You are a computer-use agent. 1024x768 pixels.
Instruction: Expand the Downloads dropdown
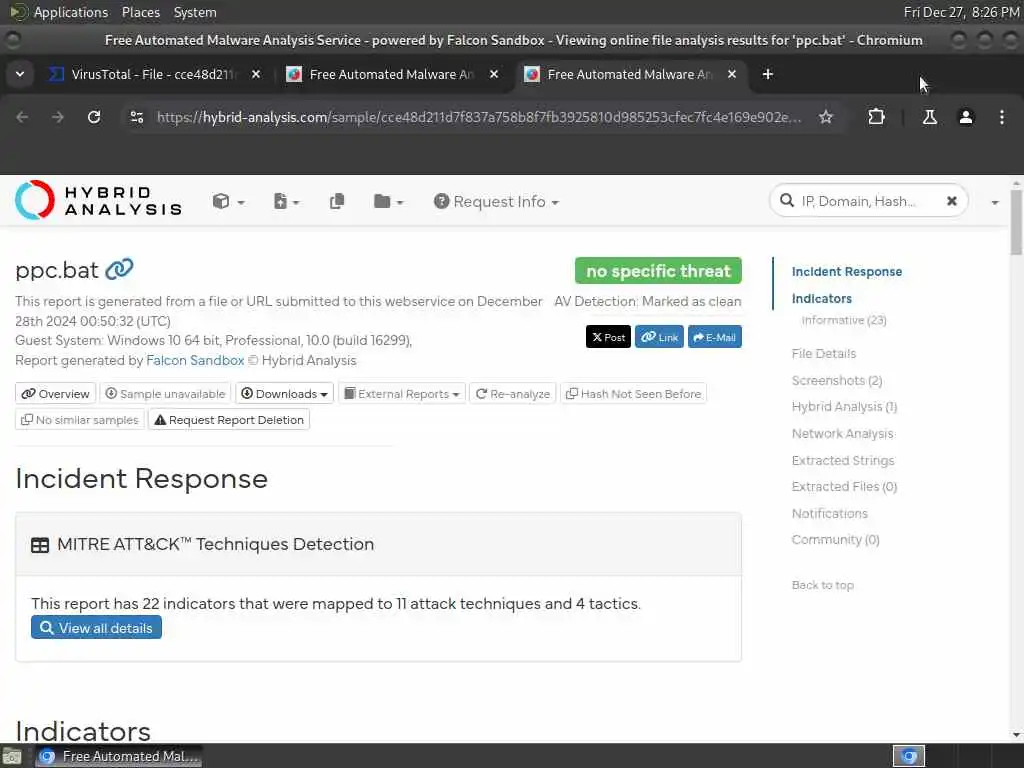click(x=284, y=394)
